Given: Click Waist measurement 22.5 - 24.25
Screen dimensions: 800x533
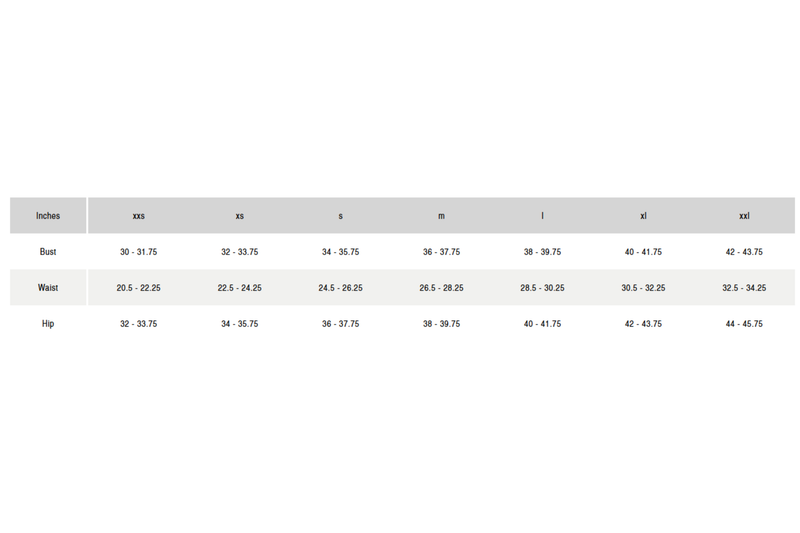Looking at the screenshot, I should pos(240,288).
